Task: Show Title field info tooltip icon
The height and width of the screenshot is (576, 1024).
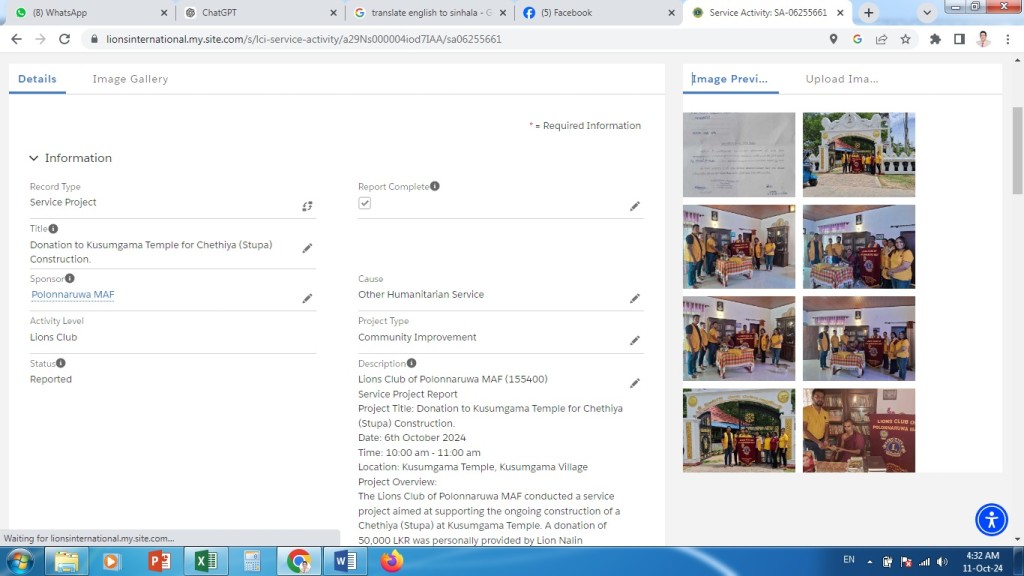Action: click(53, 229)
